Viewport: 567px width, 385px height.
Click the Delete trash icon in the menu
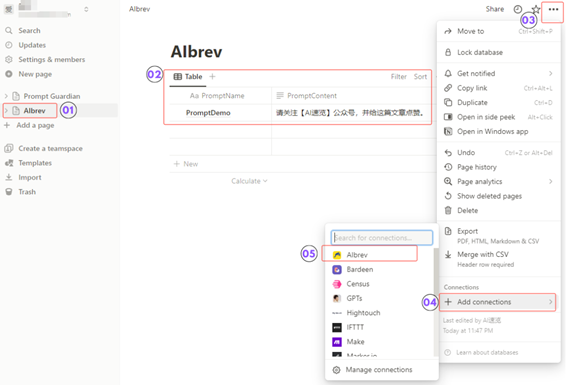pos(448,210)
